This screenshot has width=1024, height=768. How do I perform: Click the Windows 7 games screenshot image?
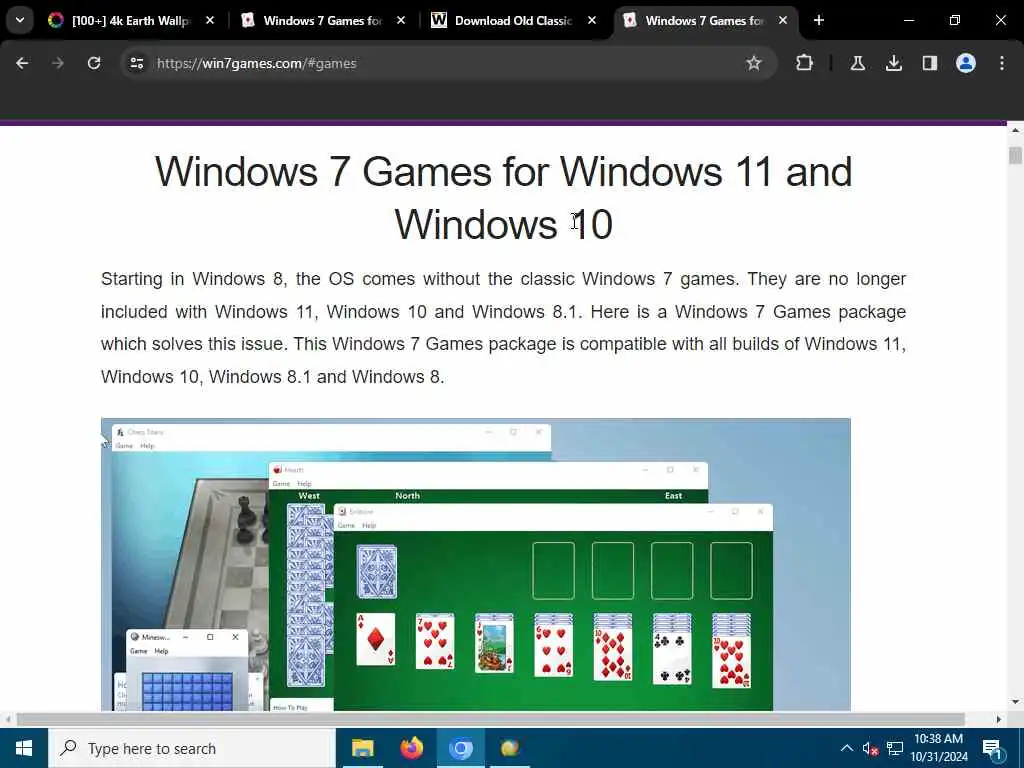point(475,564)
